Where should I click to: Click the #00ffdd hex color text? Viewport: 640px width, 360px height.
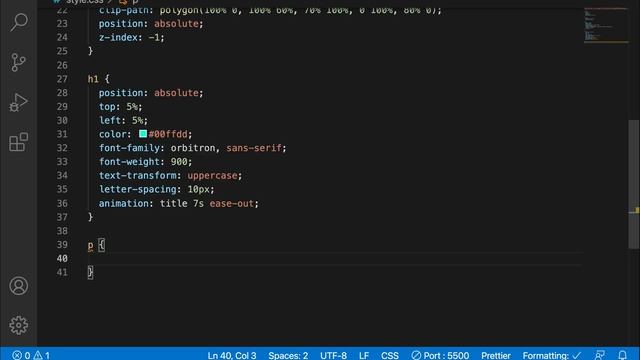click(168, 134)
